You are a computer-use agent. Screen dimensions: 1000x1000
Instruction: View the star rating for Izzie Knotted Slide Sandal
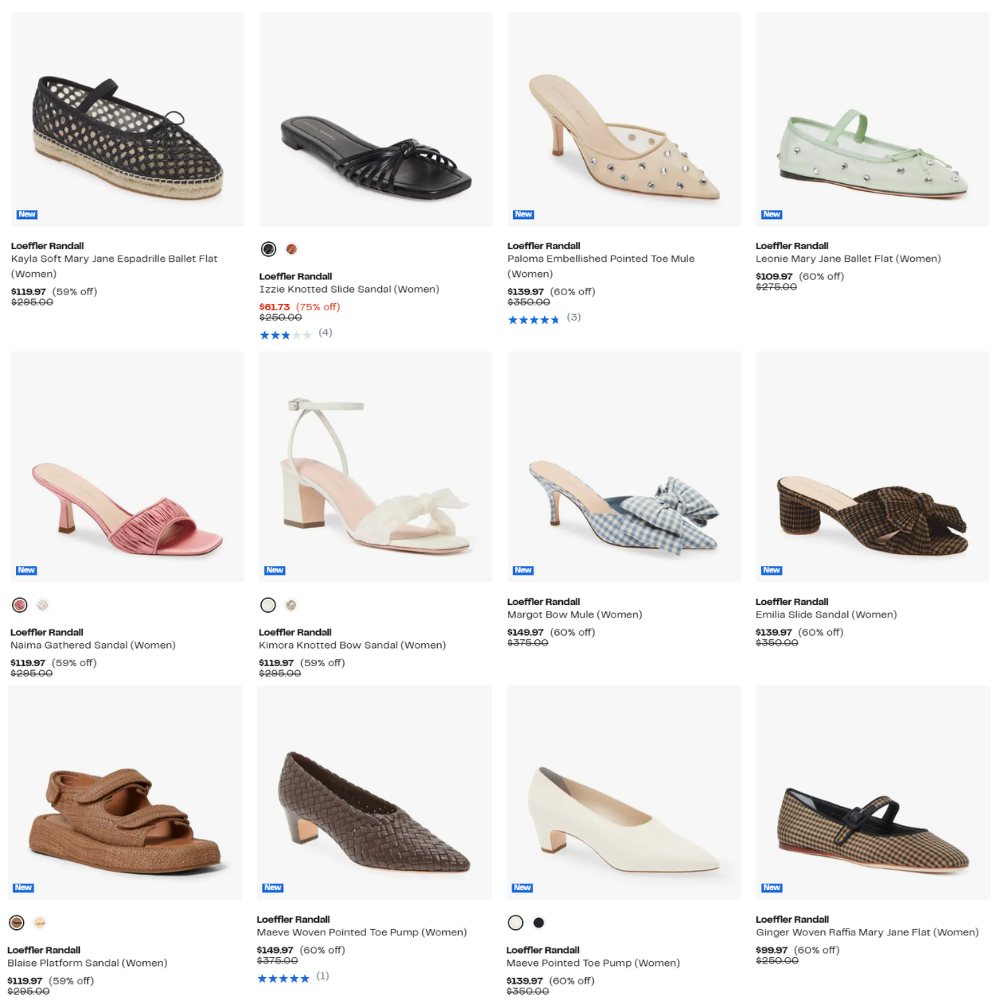285,335
